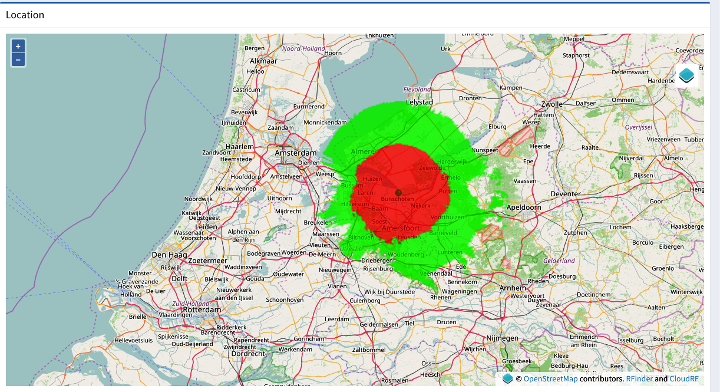Click the Location panel heading
The image size is (720, 392).
tap(25, 15)
